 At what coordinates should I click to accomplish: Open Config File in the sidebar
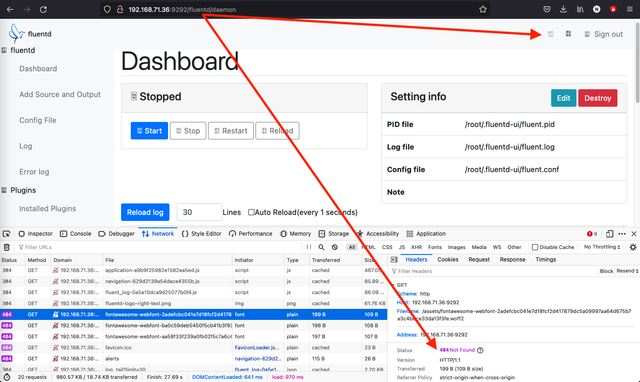38,120
